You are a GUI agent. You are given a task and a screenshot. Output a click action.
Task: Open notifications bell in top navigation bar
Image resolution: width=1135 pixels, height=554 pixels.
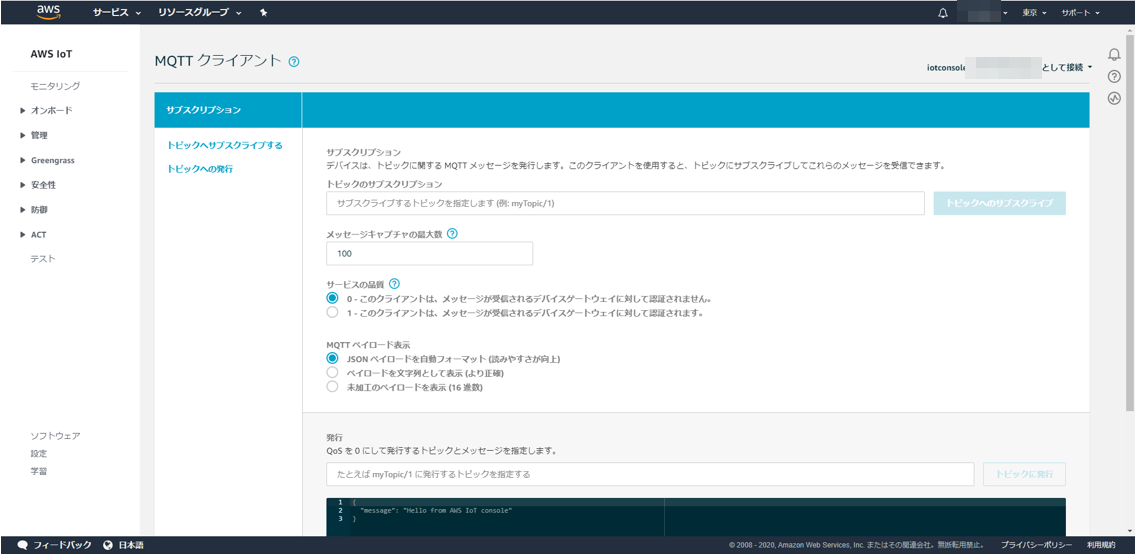click(x=942, y=13)
